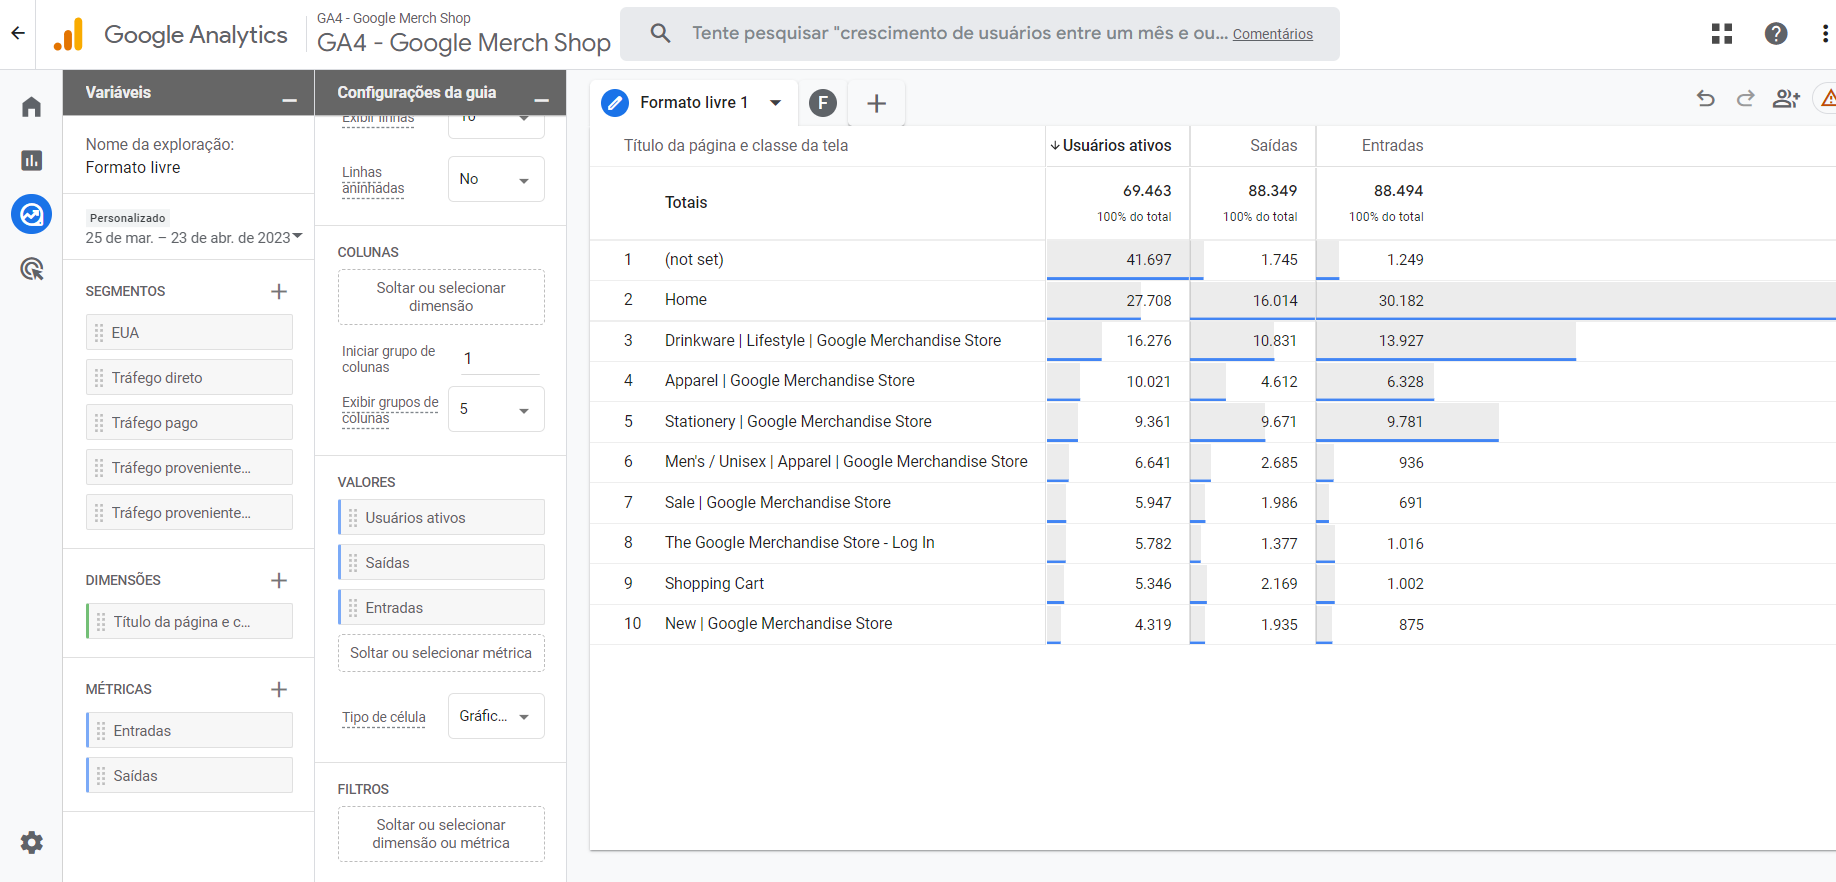Click Usuários ativos chip in Valores
1836x882 pixels.
(x=441, y=517)
